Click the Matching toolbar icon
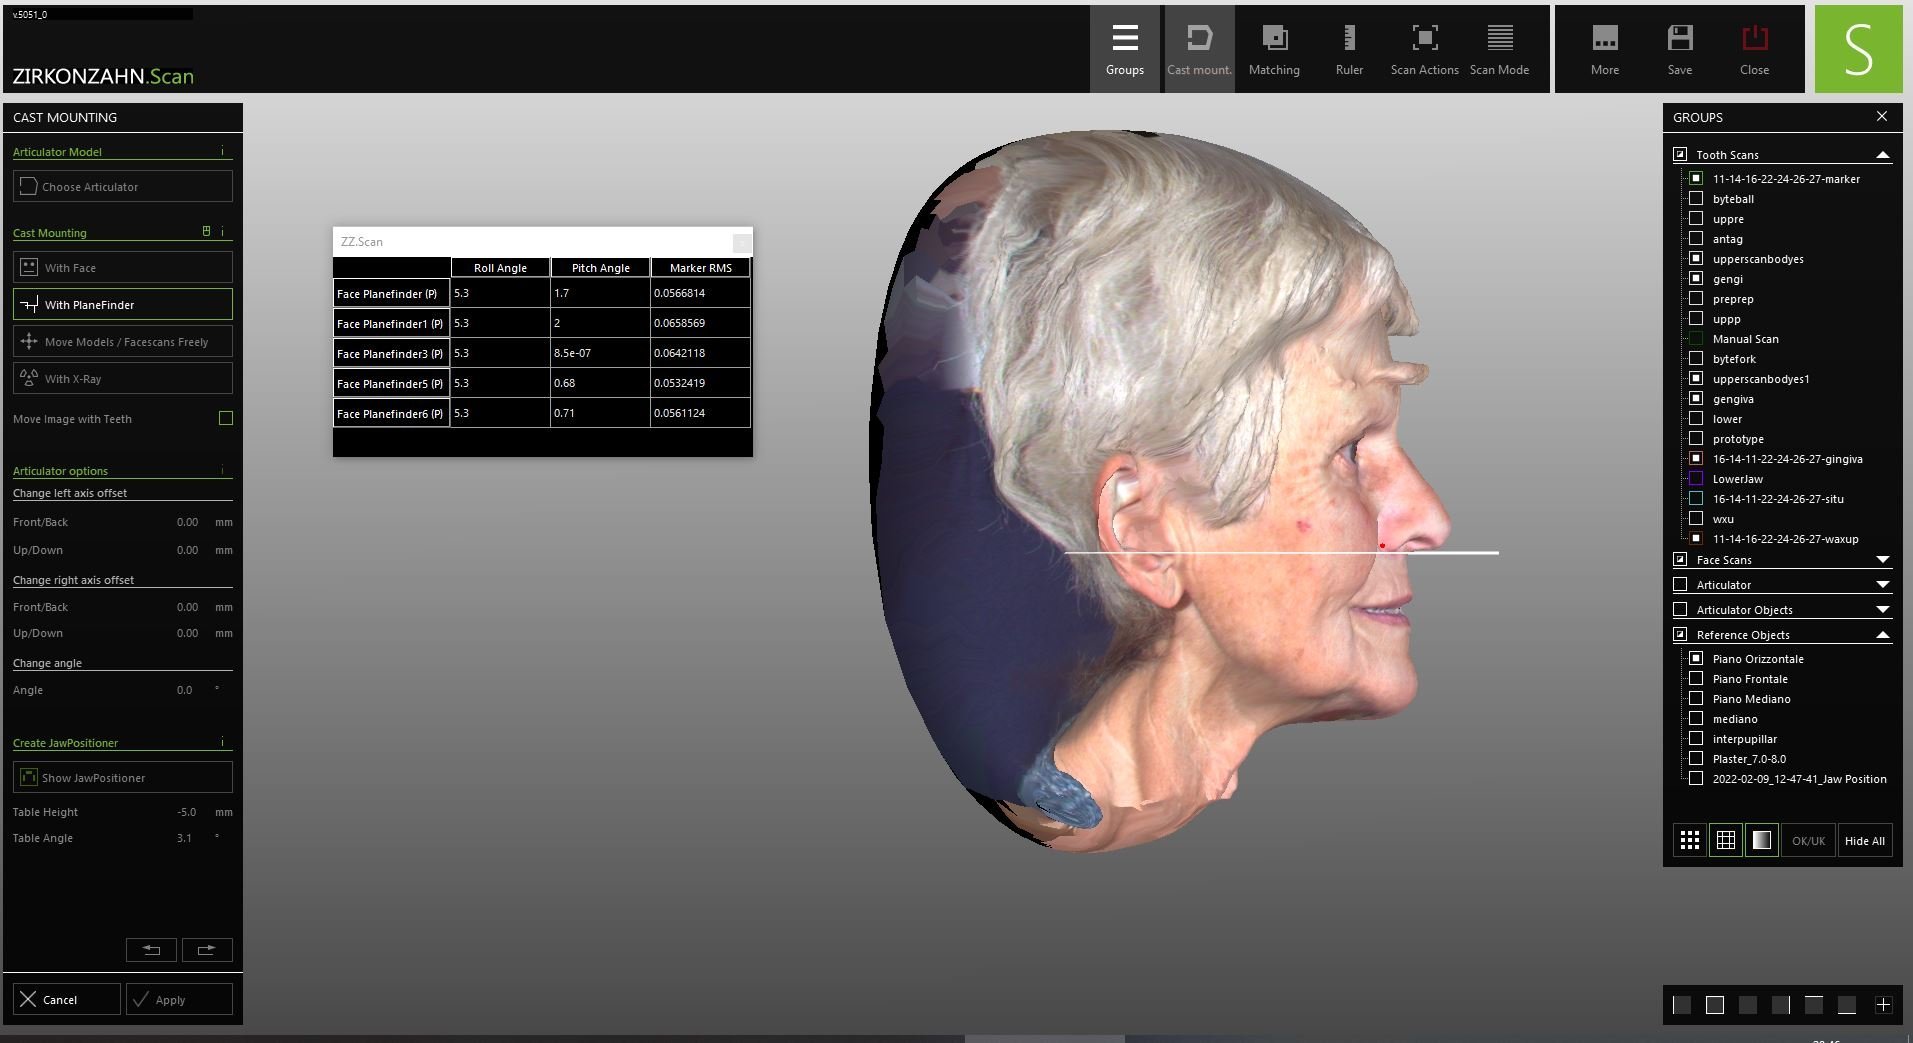This screenshot has width=1913, height=1043. [1274, 49]
